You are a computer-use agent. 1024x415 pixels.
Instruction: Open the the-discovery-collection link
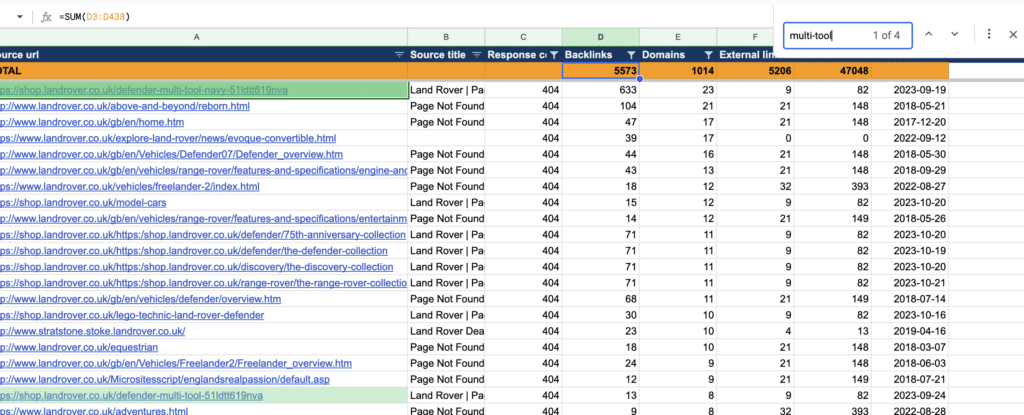pyautogui.click(x=197, y=267)
